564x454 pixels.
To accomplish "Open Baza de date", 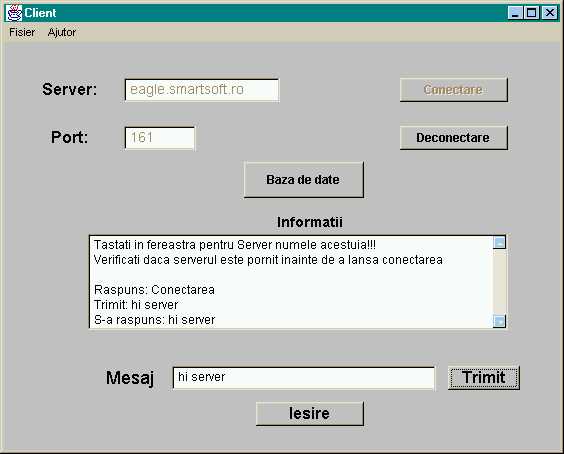I will tap(304, 180).
